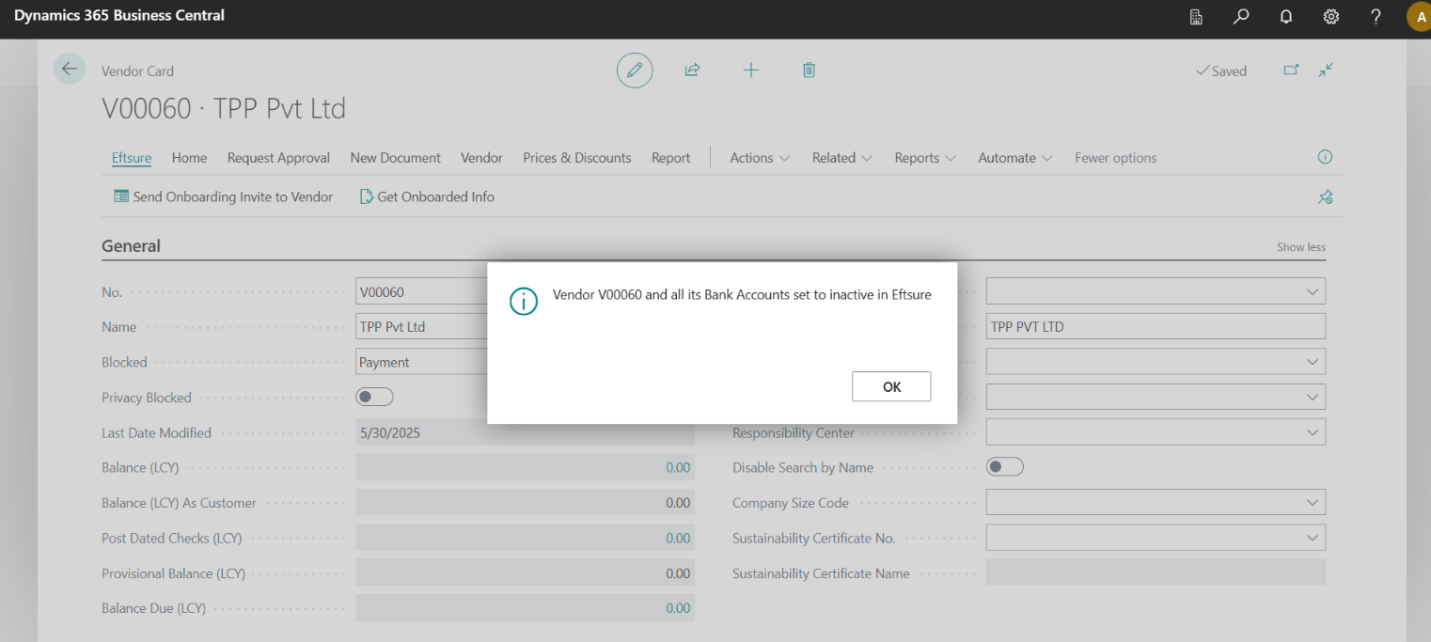Open page in new window icon
Viewport: 1431px width, 642px height.
coord(1291,70)
